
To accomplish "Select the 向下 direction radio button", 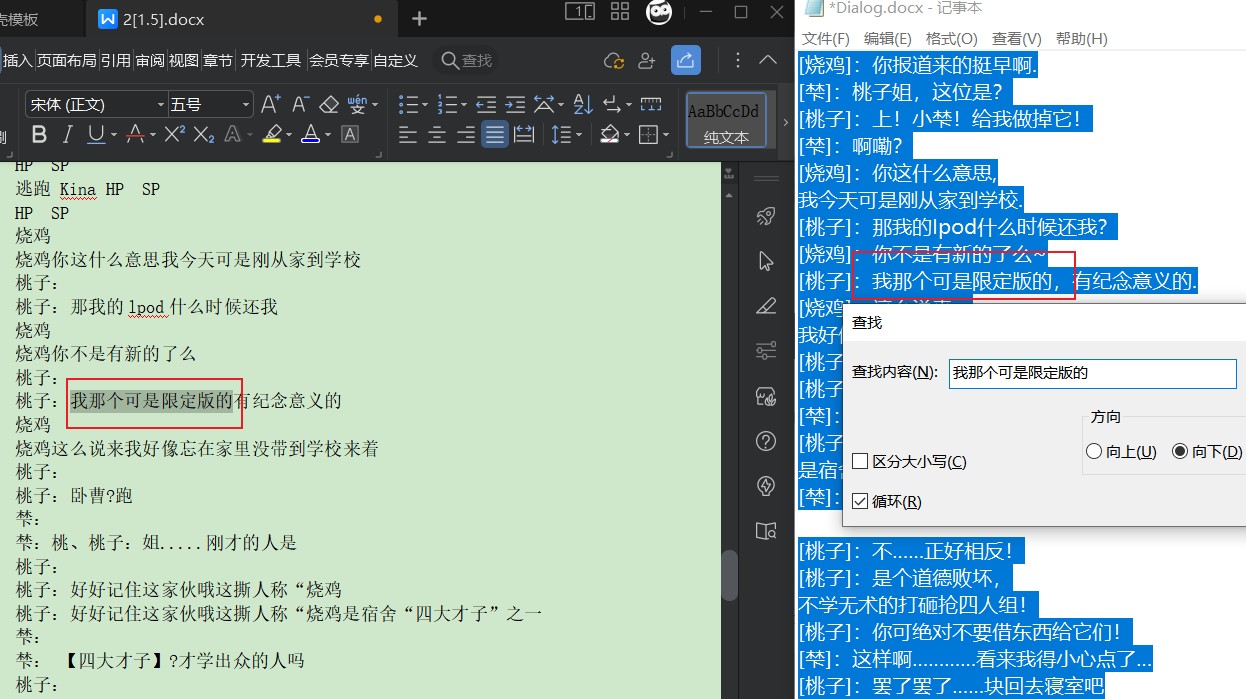I will click(x=1180, y=452).
